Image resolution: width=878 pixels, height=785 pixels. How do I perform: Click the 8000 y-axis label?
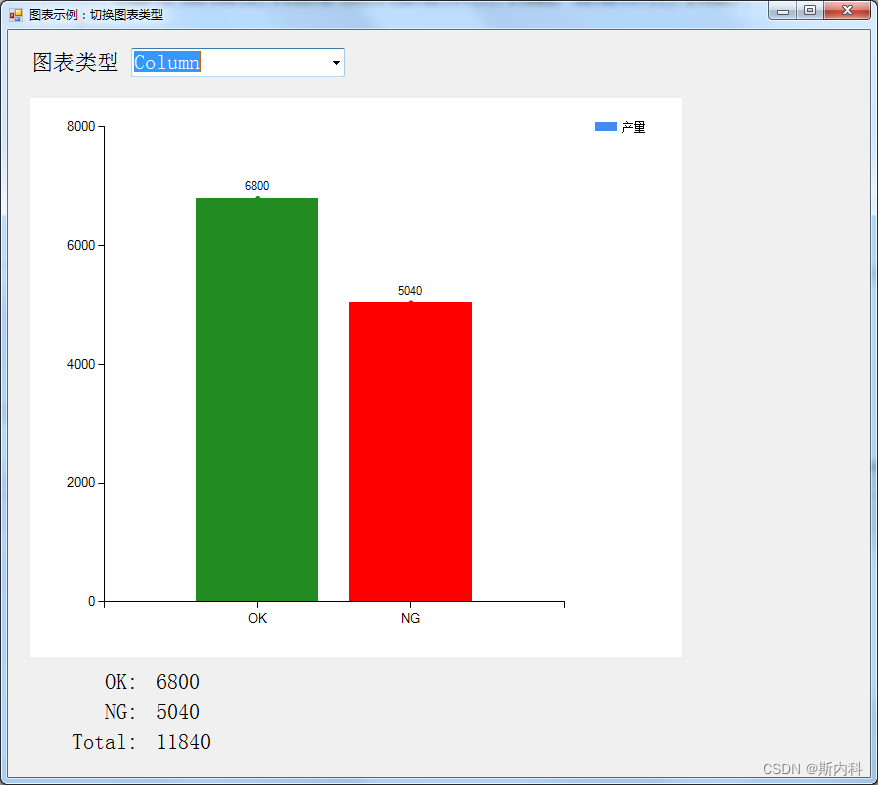point(81,127)
